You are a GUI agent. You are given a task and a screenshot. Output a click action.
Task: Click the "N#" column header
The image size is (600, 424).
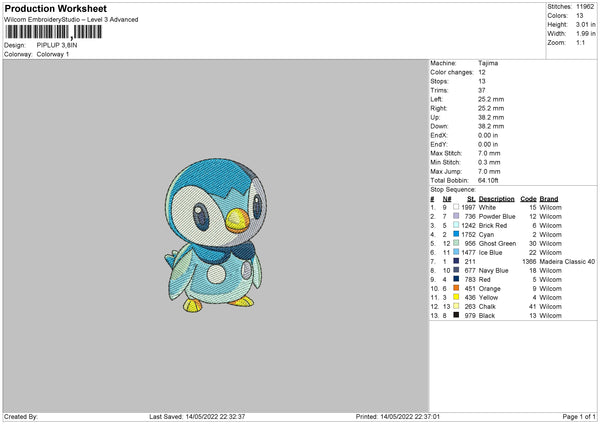tap(447, 199)
